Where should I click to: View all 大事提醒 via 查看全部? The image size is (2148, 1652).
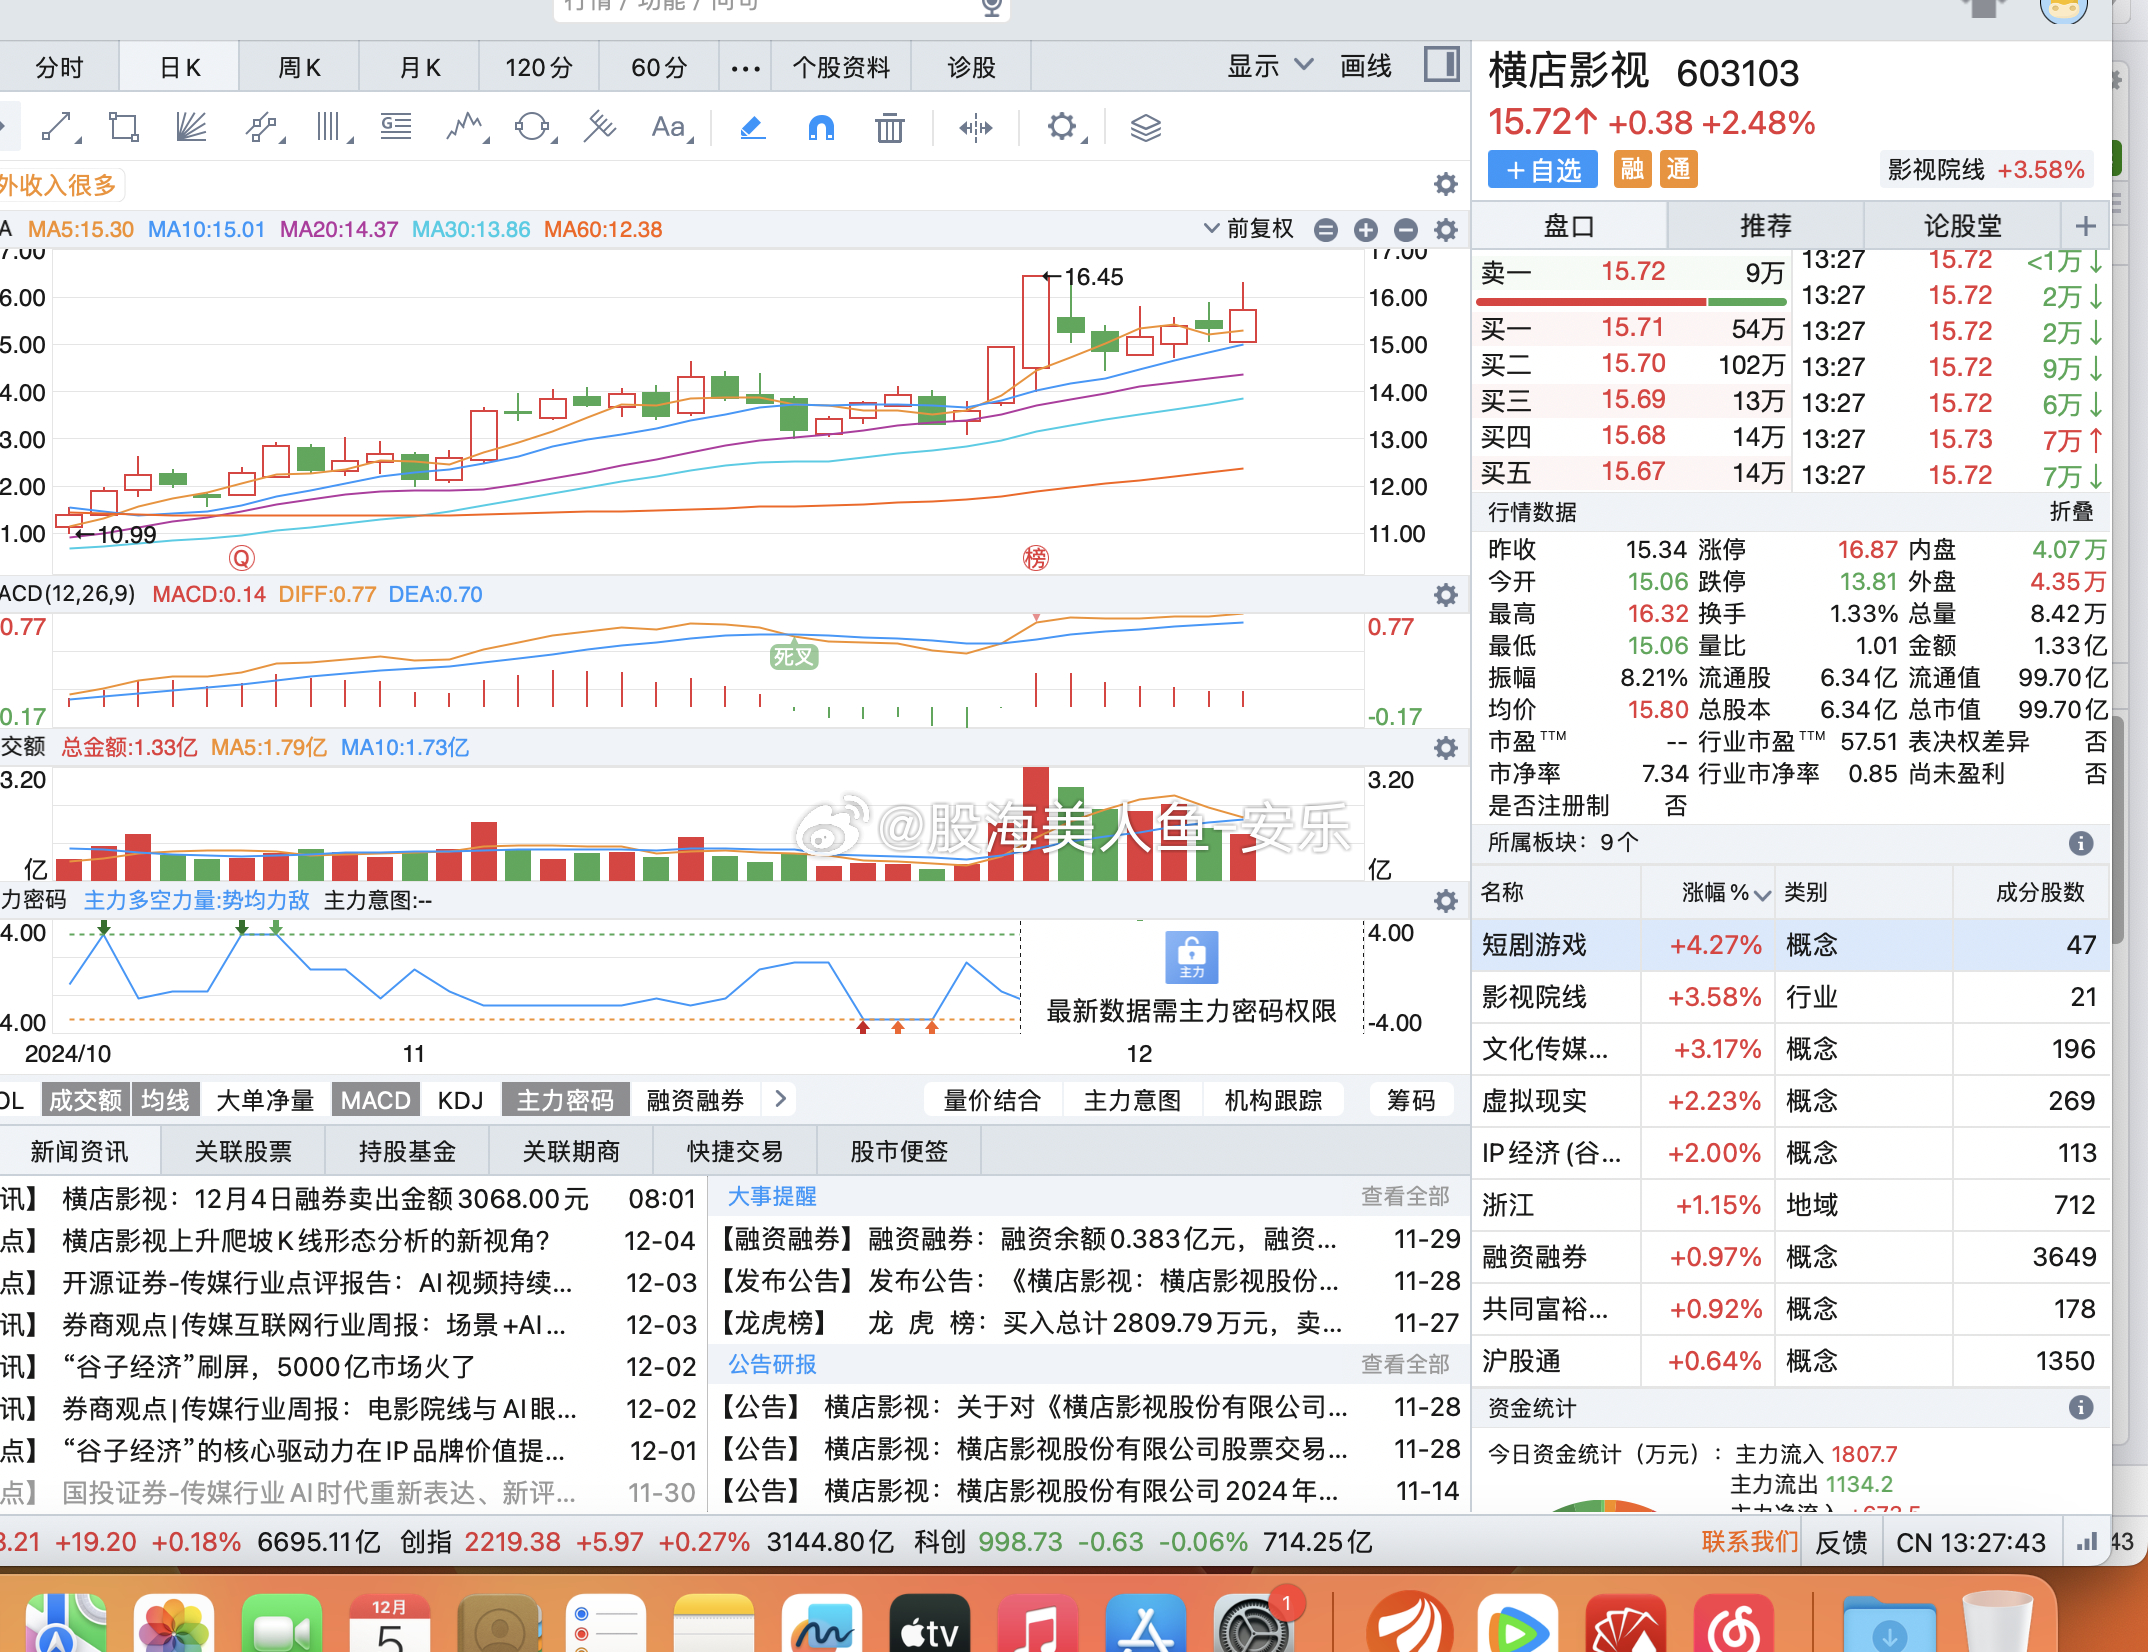1405,1196
